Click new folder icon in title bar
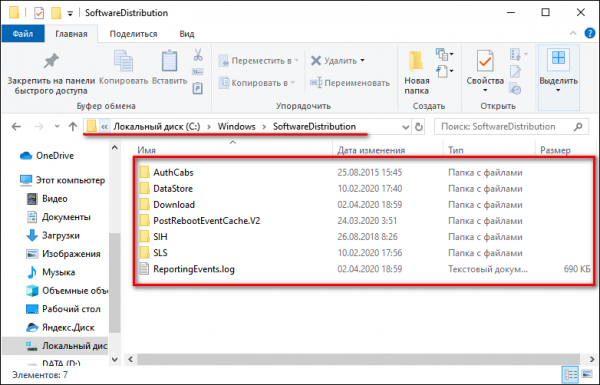This screenshot has height=385, width=600. pos(56,13)
